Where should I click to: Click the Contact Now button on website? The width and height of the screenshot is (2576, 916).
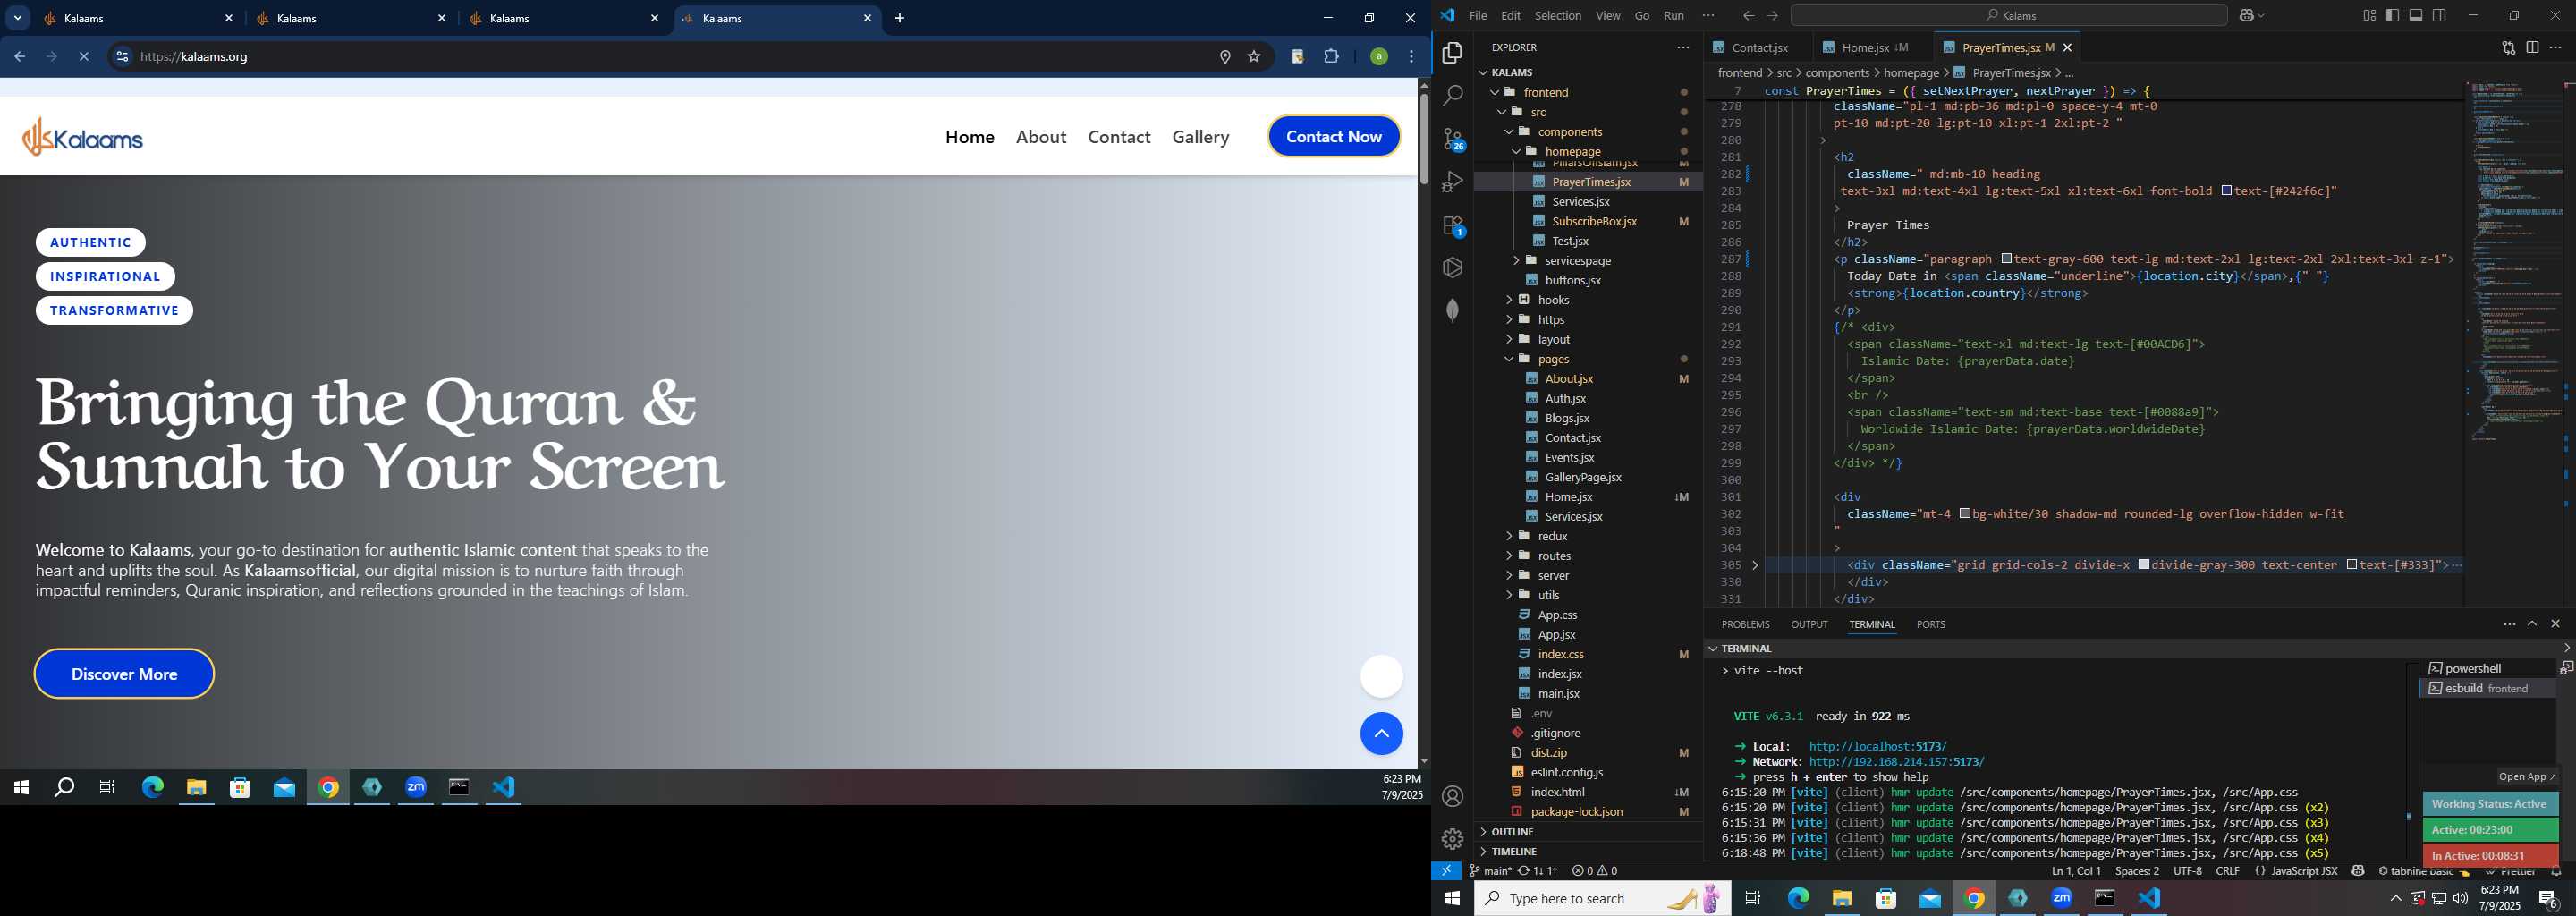1334,137
